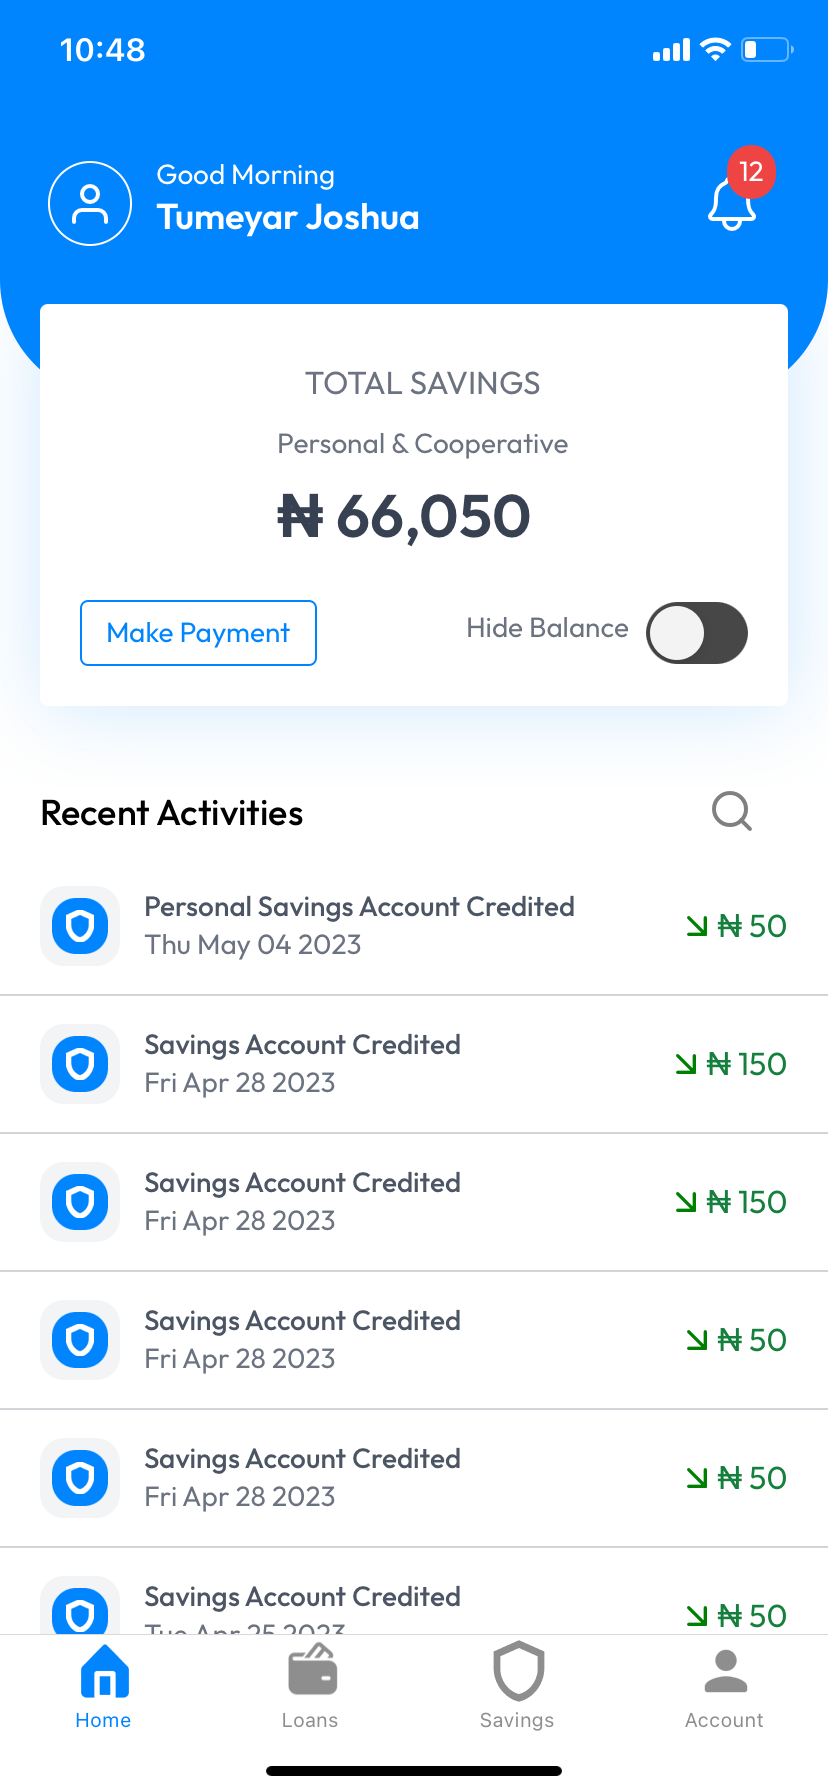Select the Home tab icon

[104, 1672]
